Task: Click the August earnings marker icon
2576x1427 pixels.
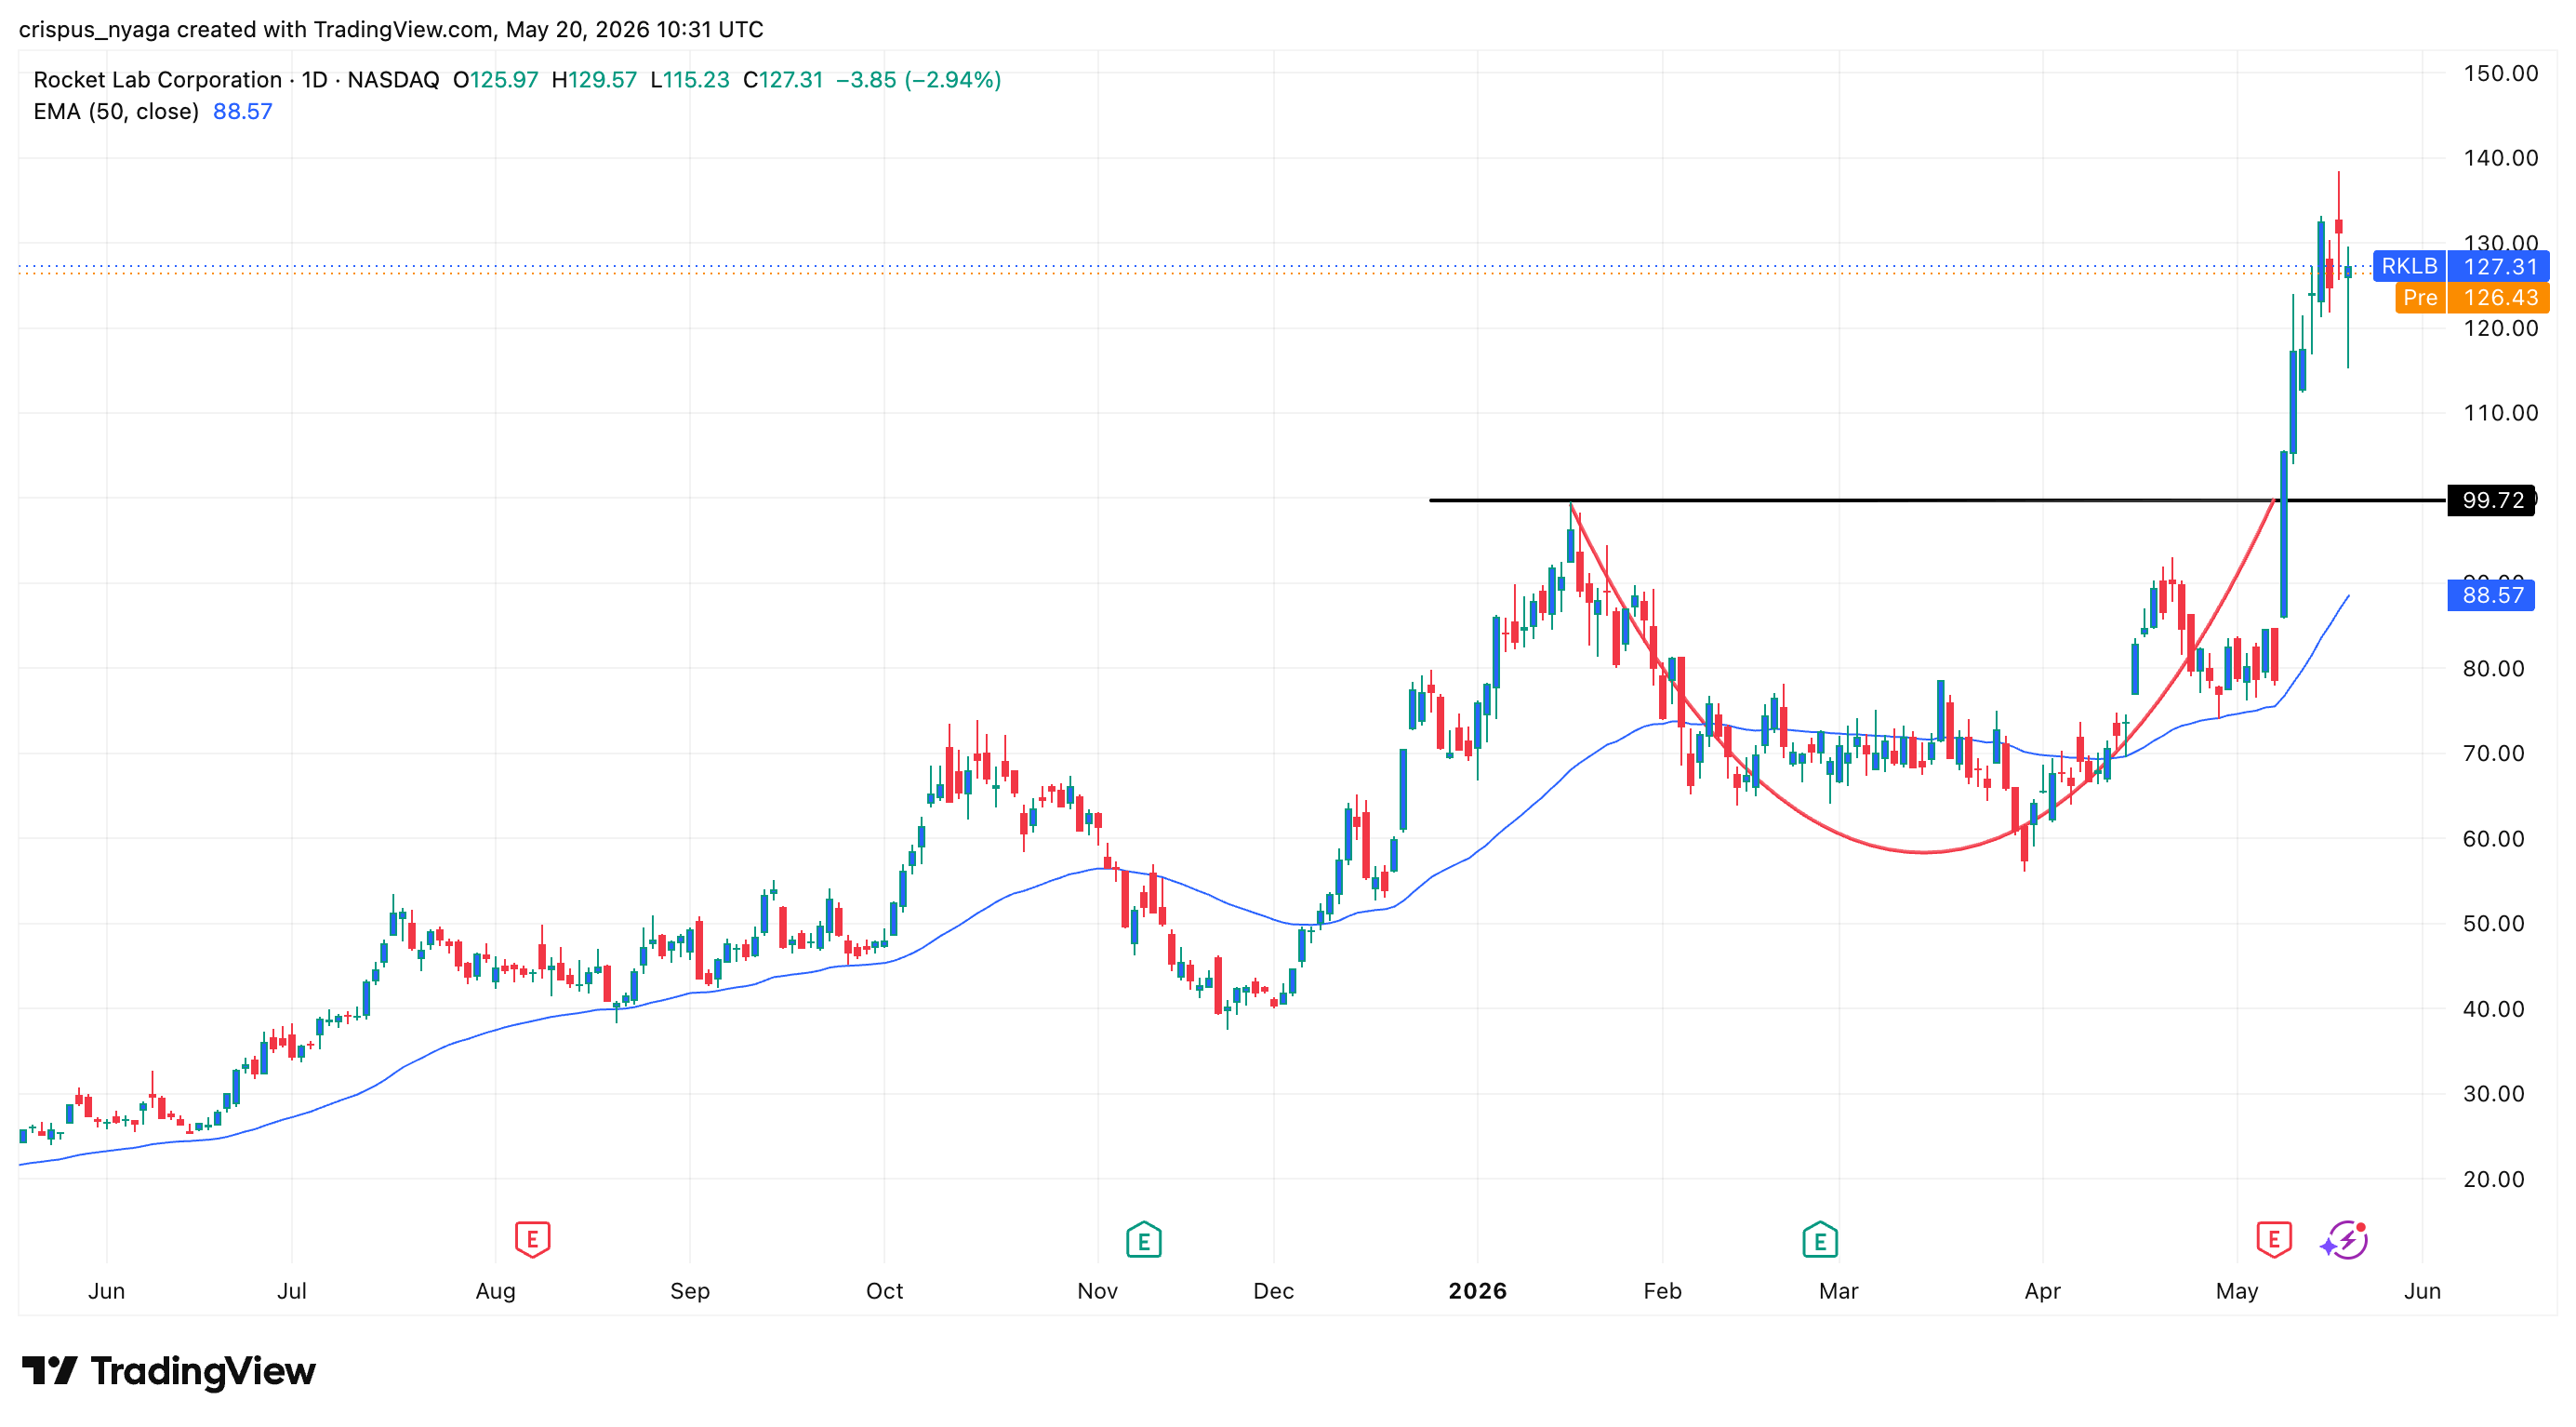Action: [532, 1240]
